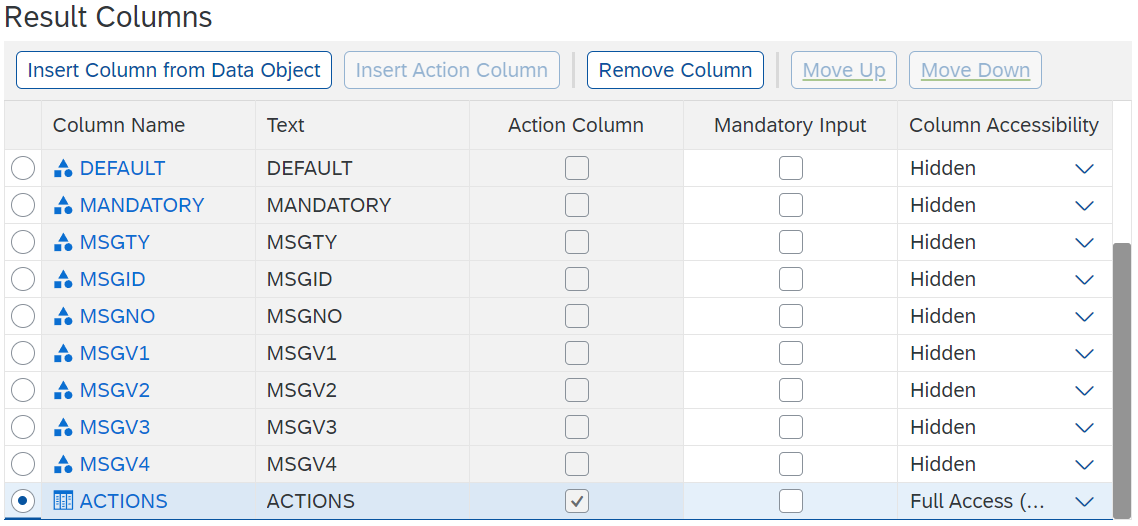Click the element icon beside MSGV1

click(x=63, y=353)
